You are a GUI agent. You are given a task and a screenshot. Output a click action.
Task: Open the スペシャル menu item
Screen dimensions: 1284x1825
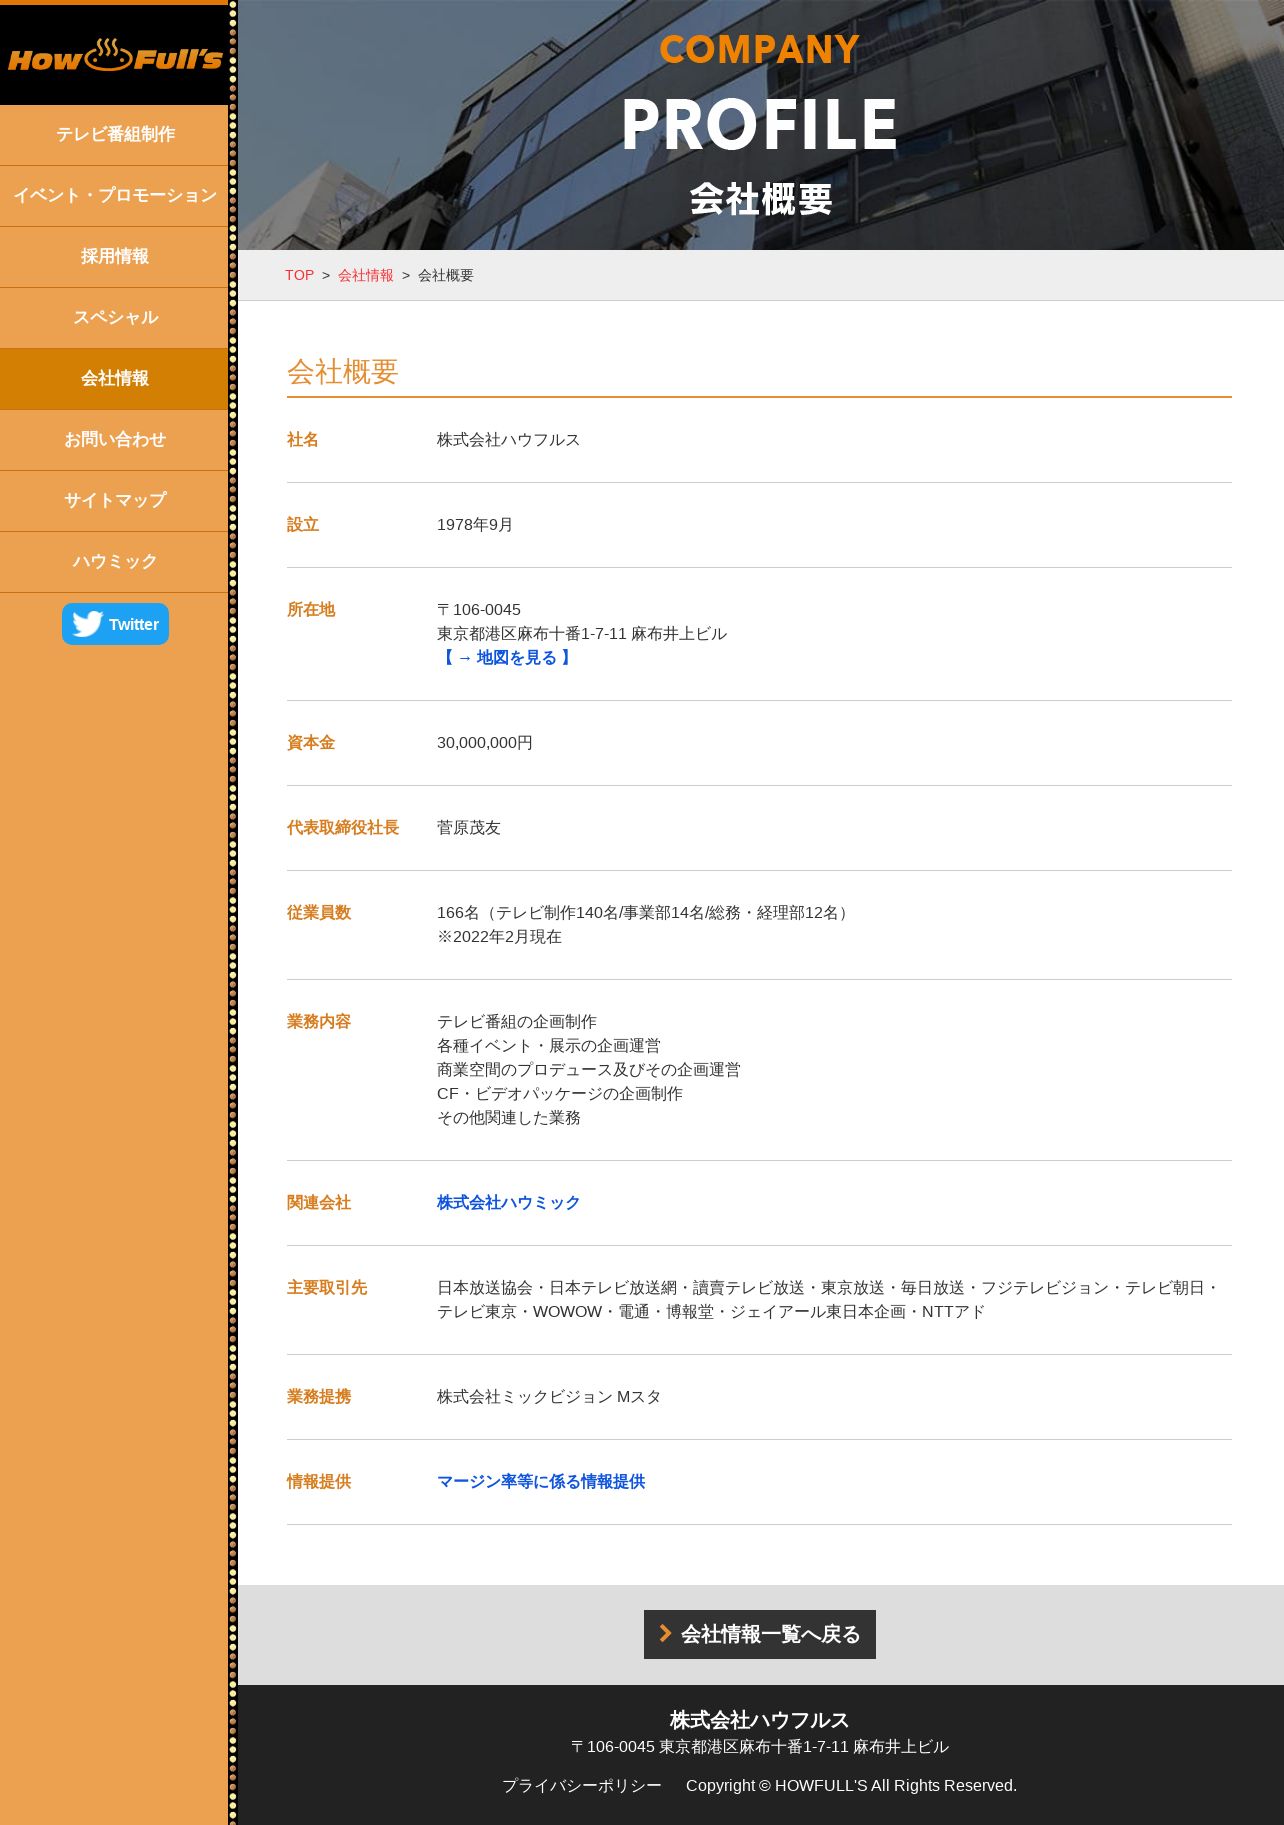coord(115,318)
